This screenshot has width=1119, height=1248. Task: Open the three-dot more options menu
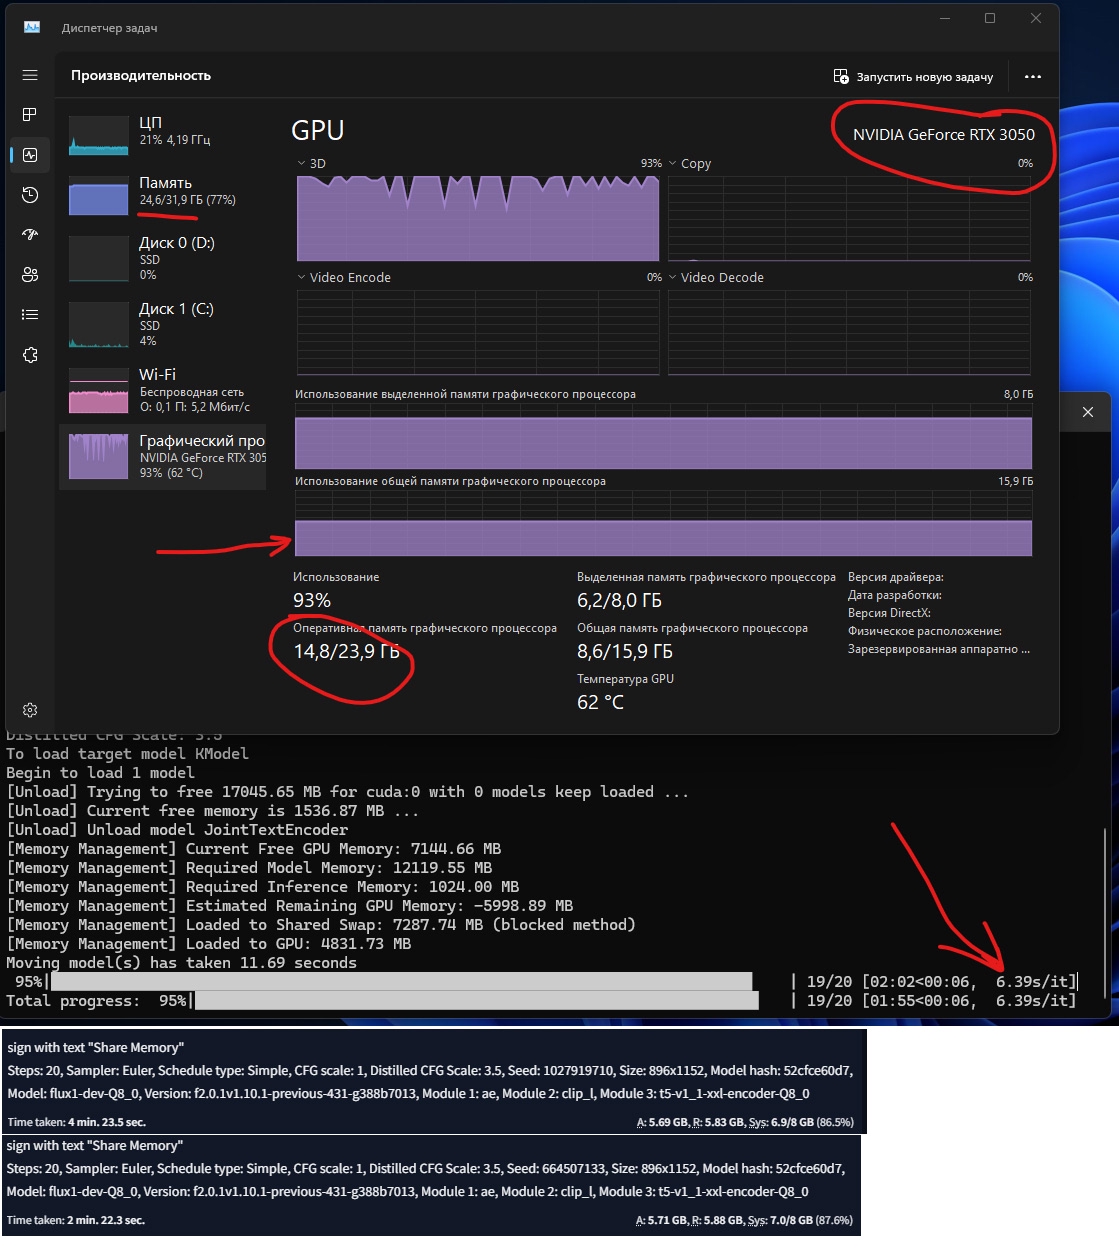point(1033,77)
